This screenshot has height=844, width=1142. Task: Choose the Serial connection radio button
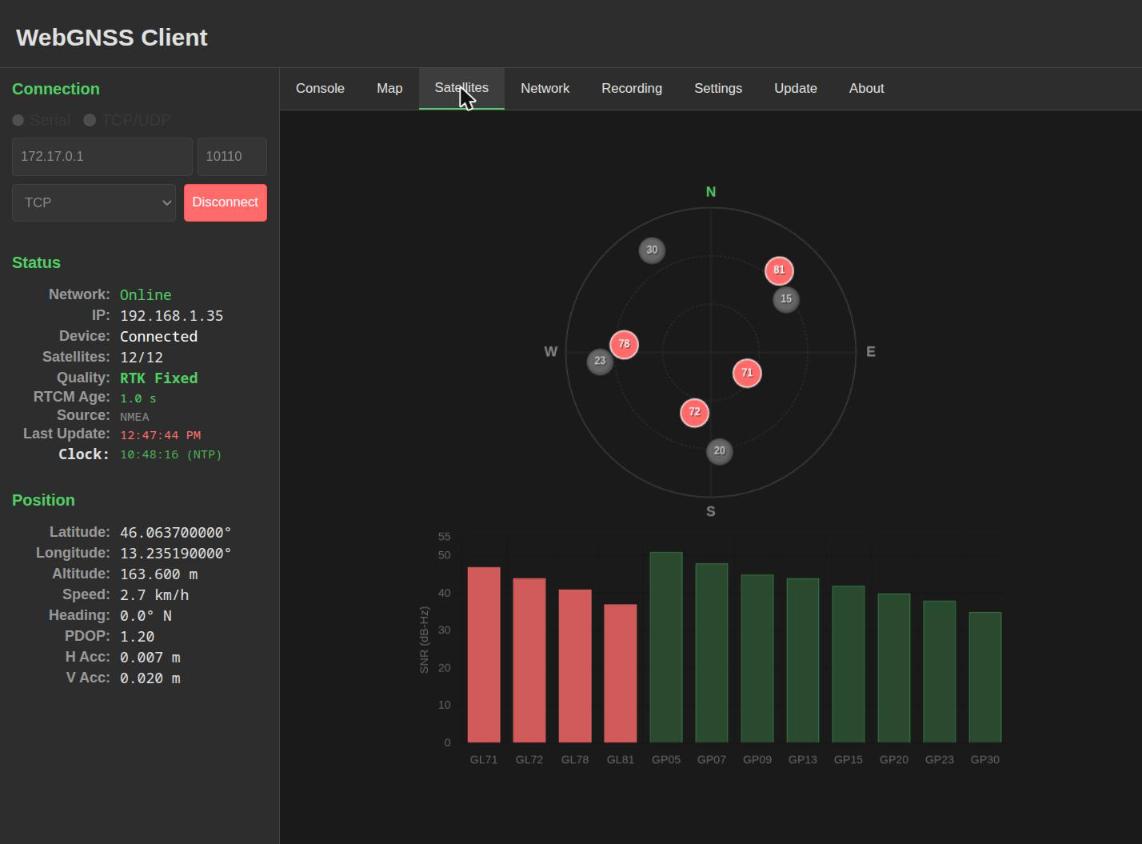[18, 120]
